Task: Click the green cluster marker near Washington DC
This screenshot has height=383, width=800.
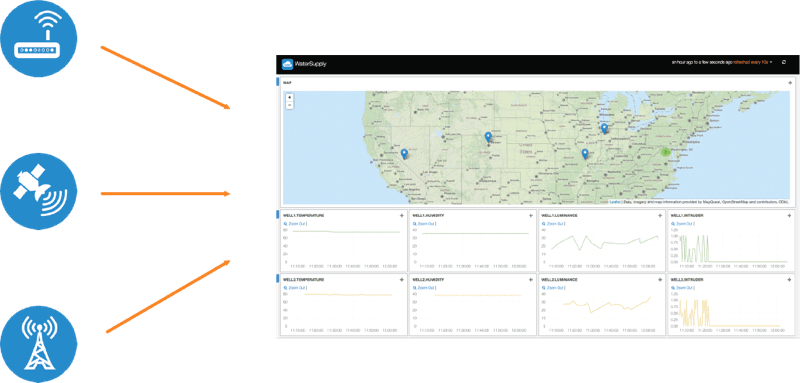Action: pos(665,151)
